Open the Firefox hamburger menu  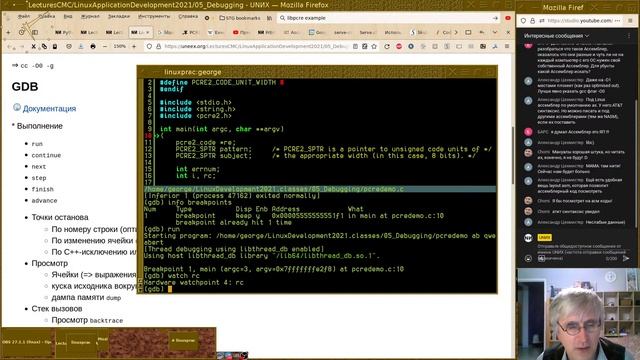(507, 47)
